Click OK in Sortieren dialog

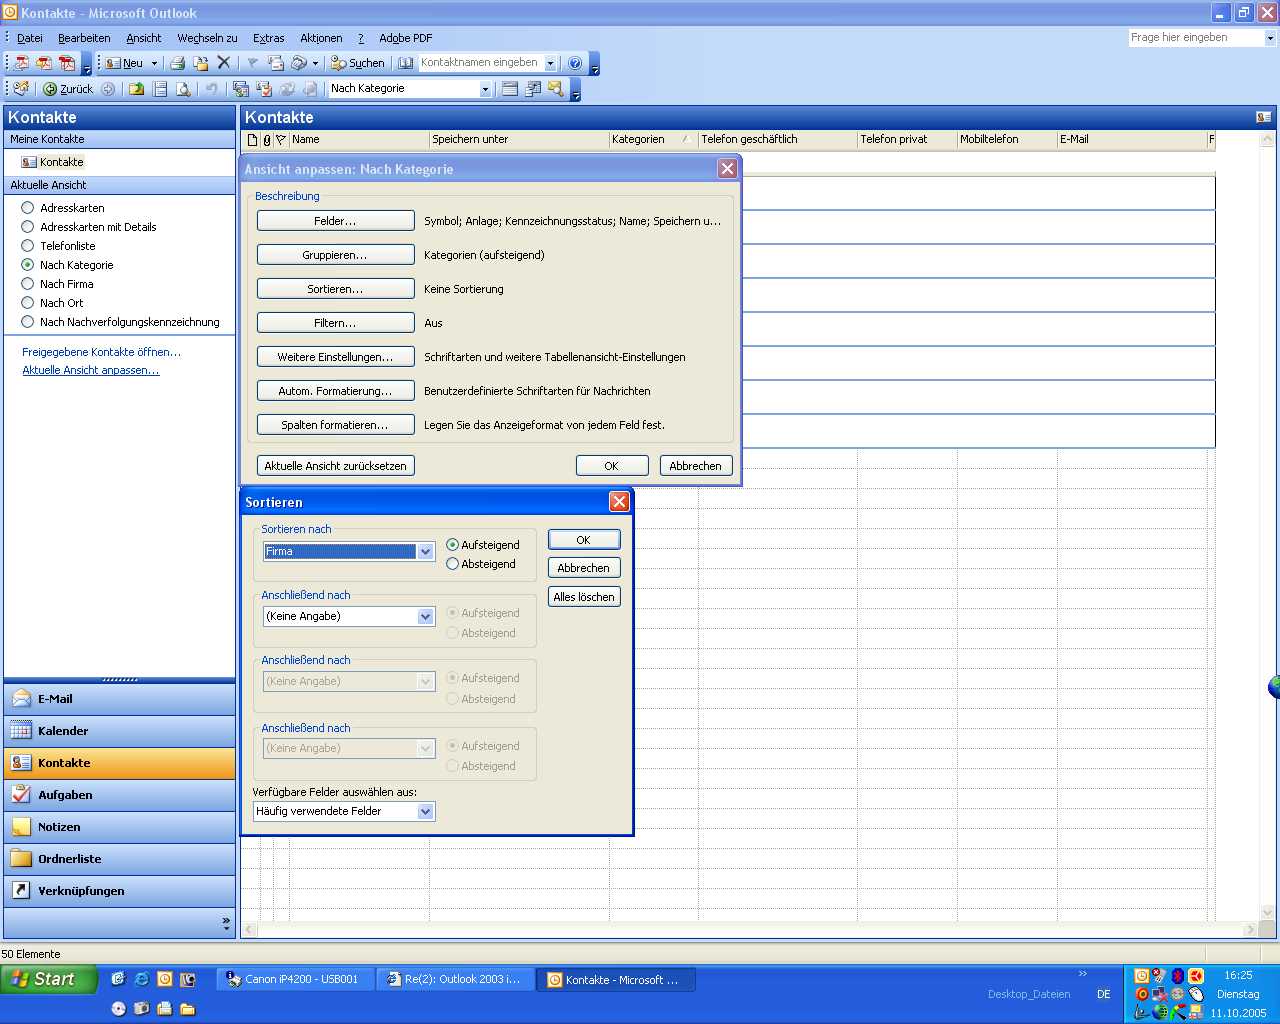(x=584, y=540)
